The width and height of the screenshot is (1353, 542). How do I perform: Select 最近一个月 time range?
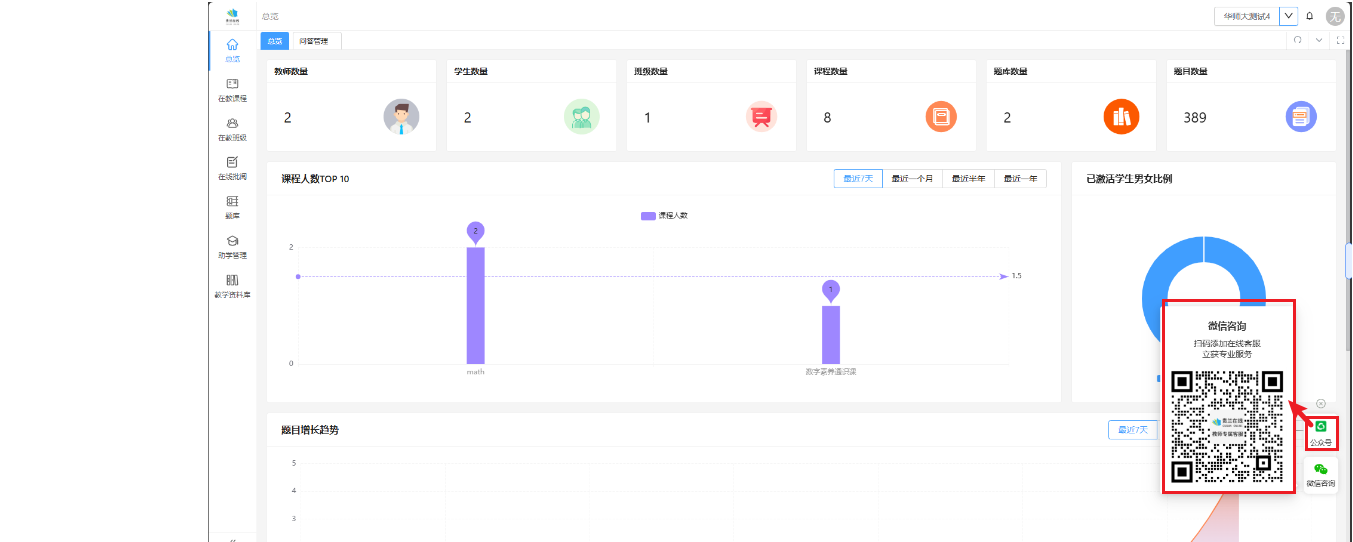[912, 179]
